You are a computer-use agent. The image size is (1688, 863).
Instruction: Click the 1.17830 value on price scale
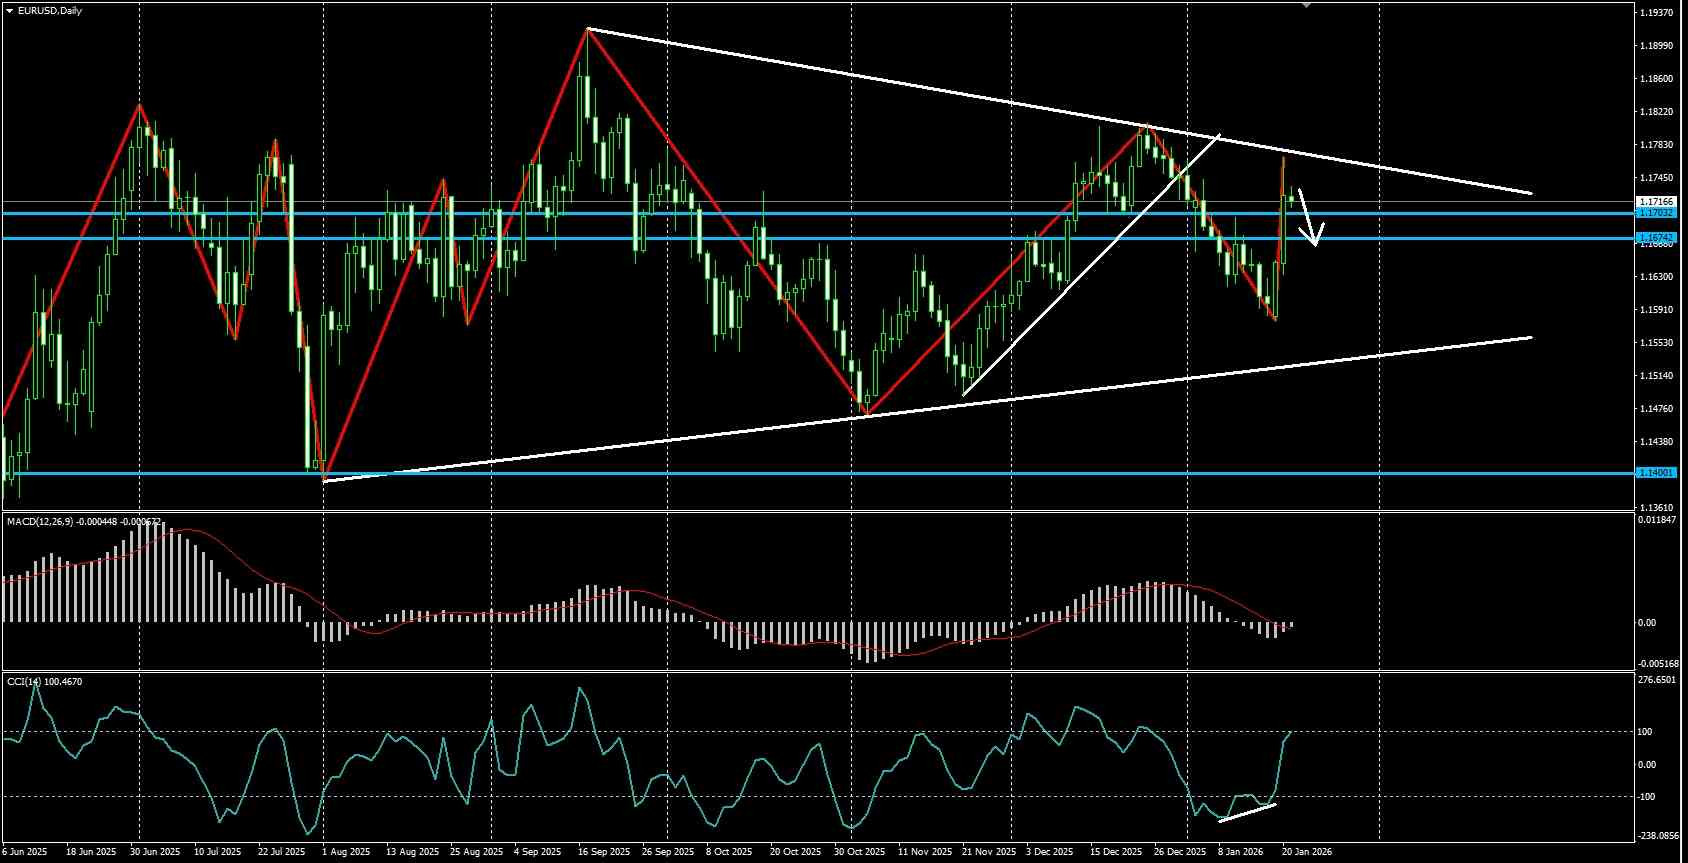[1657, 145]
